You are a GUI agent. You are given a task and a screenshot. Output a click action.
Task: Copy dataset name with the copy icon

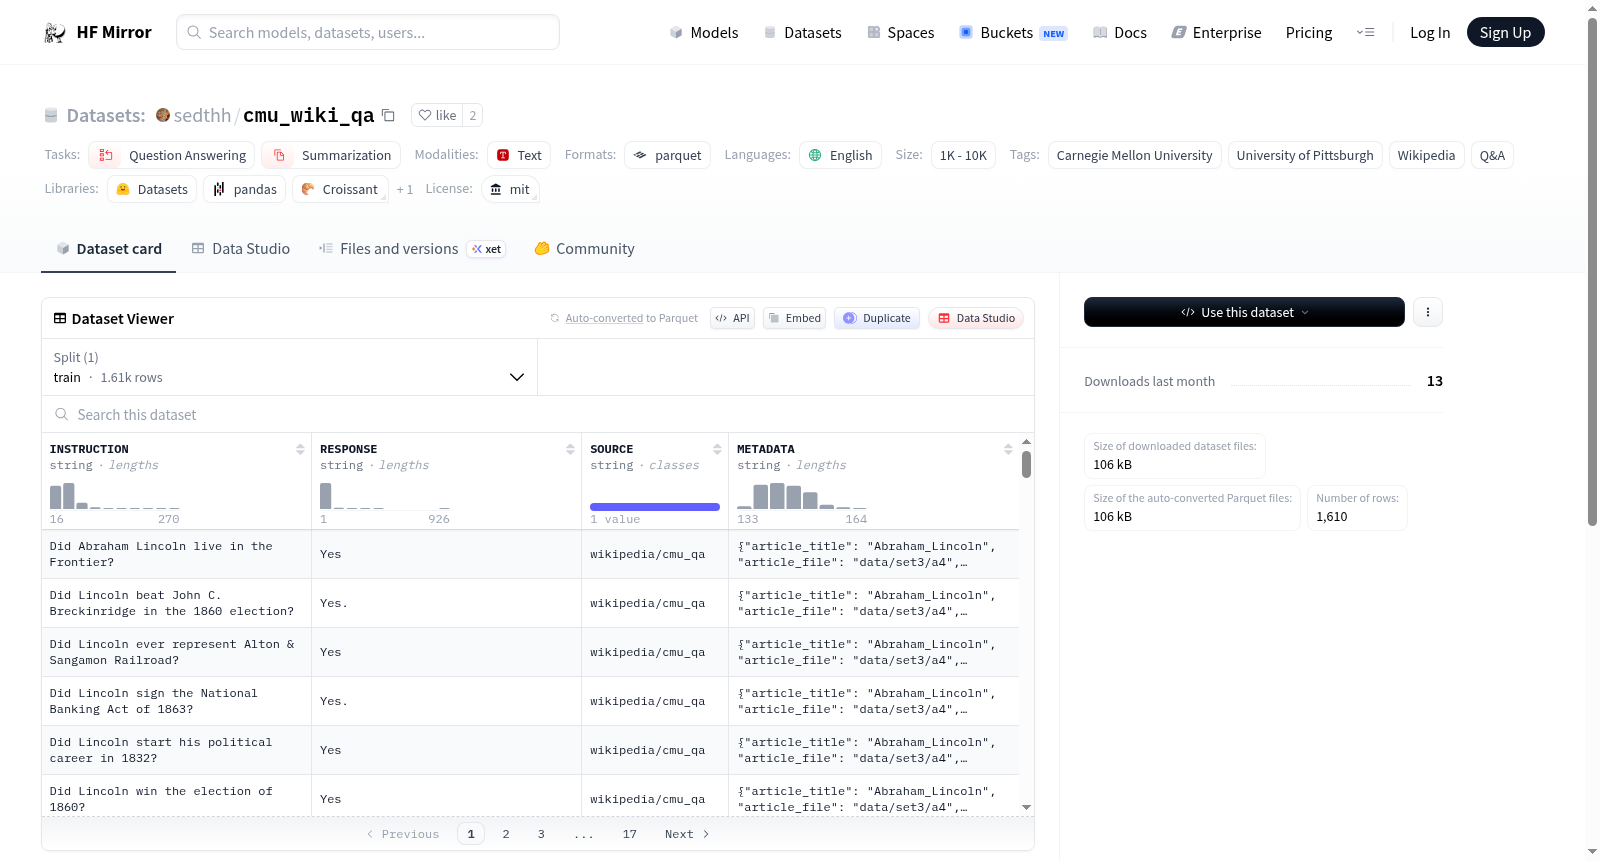click(x=388, y=115)
